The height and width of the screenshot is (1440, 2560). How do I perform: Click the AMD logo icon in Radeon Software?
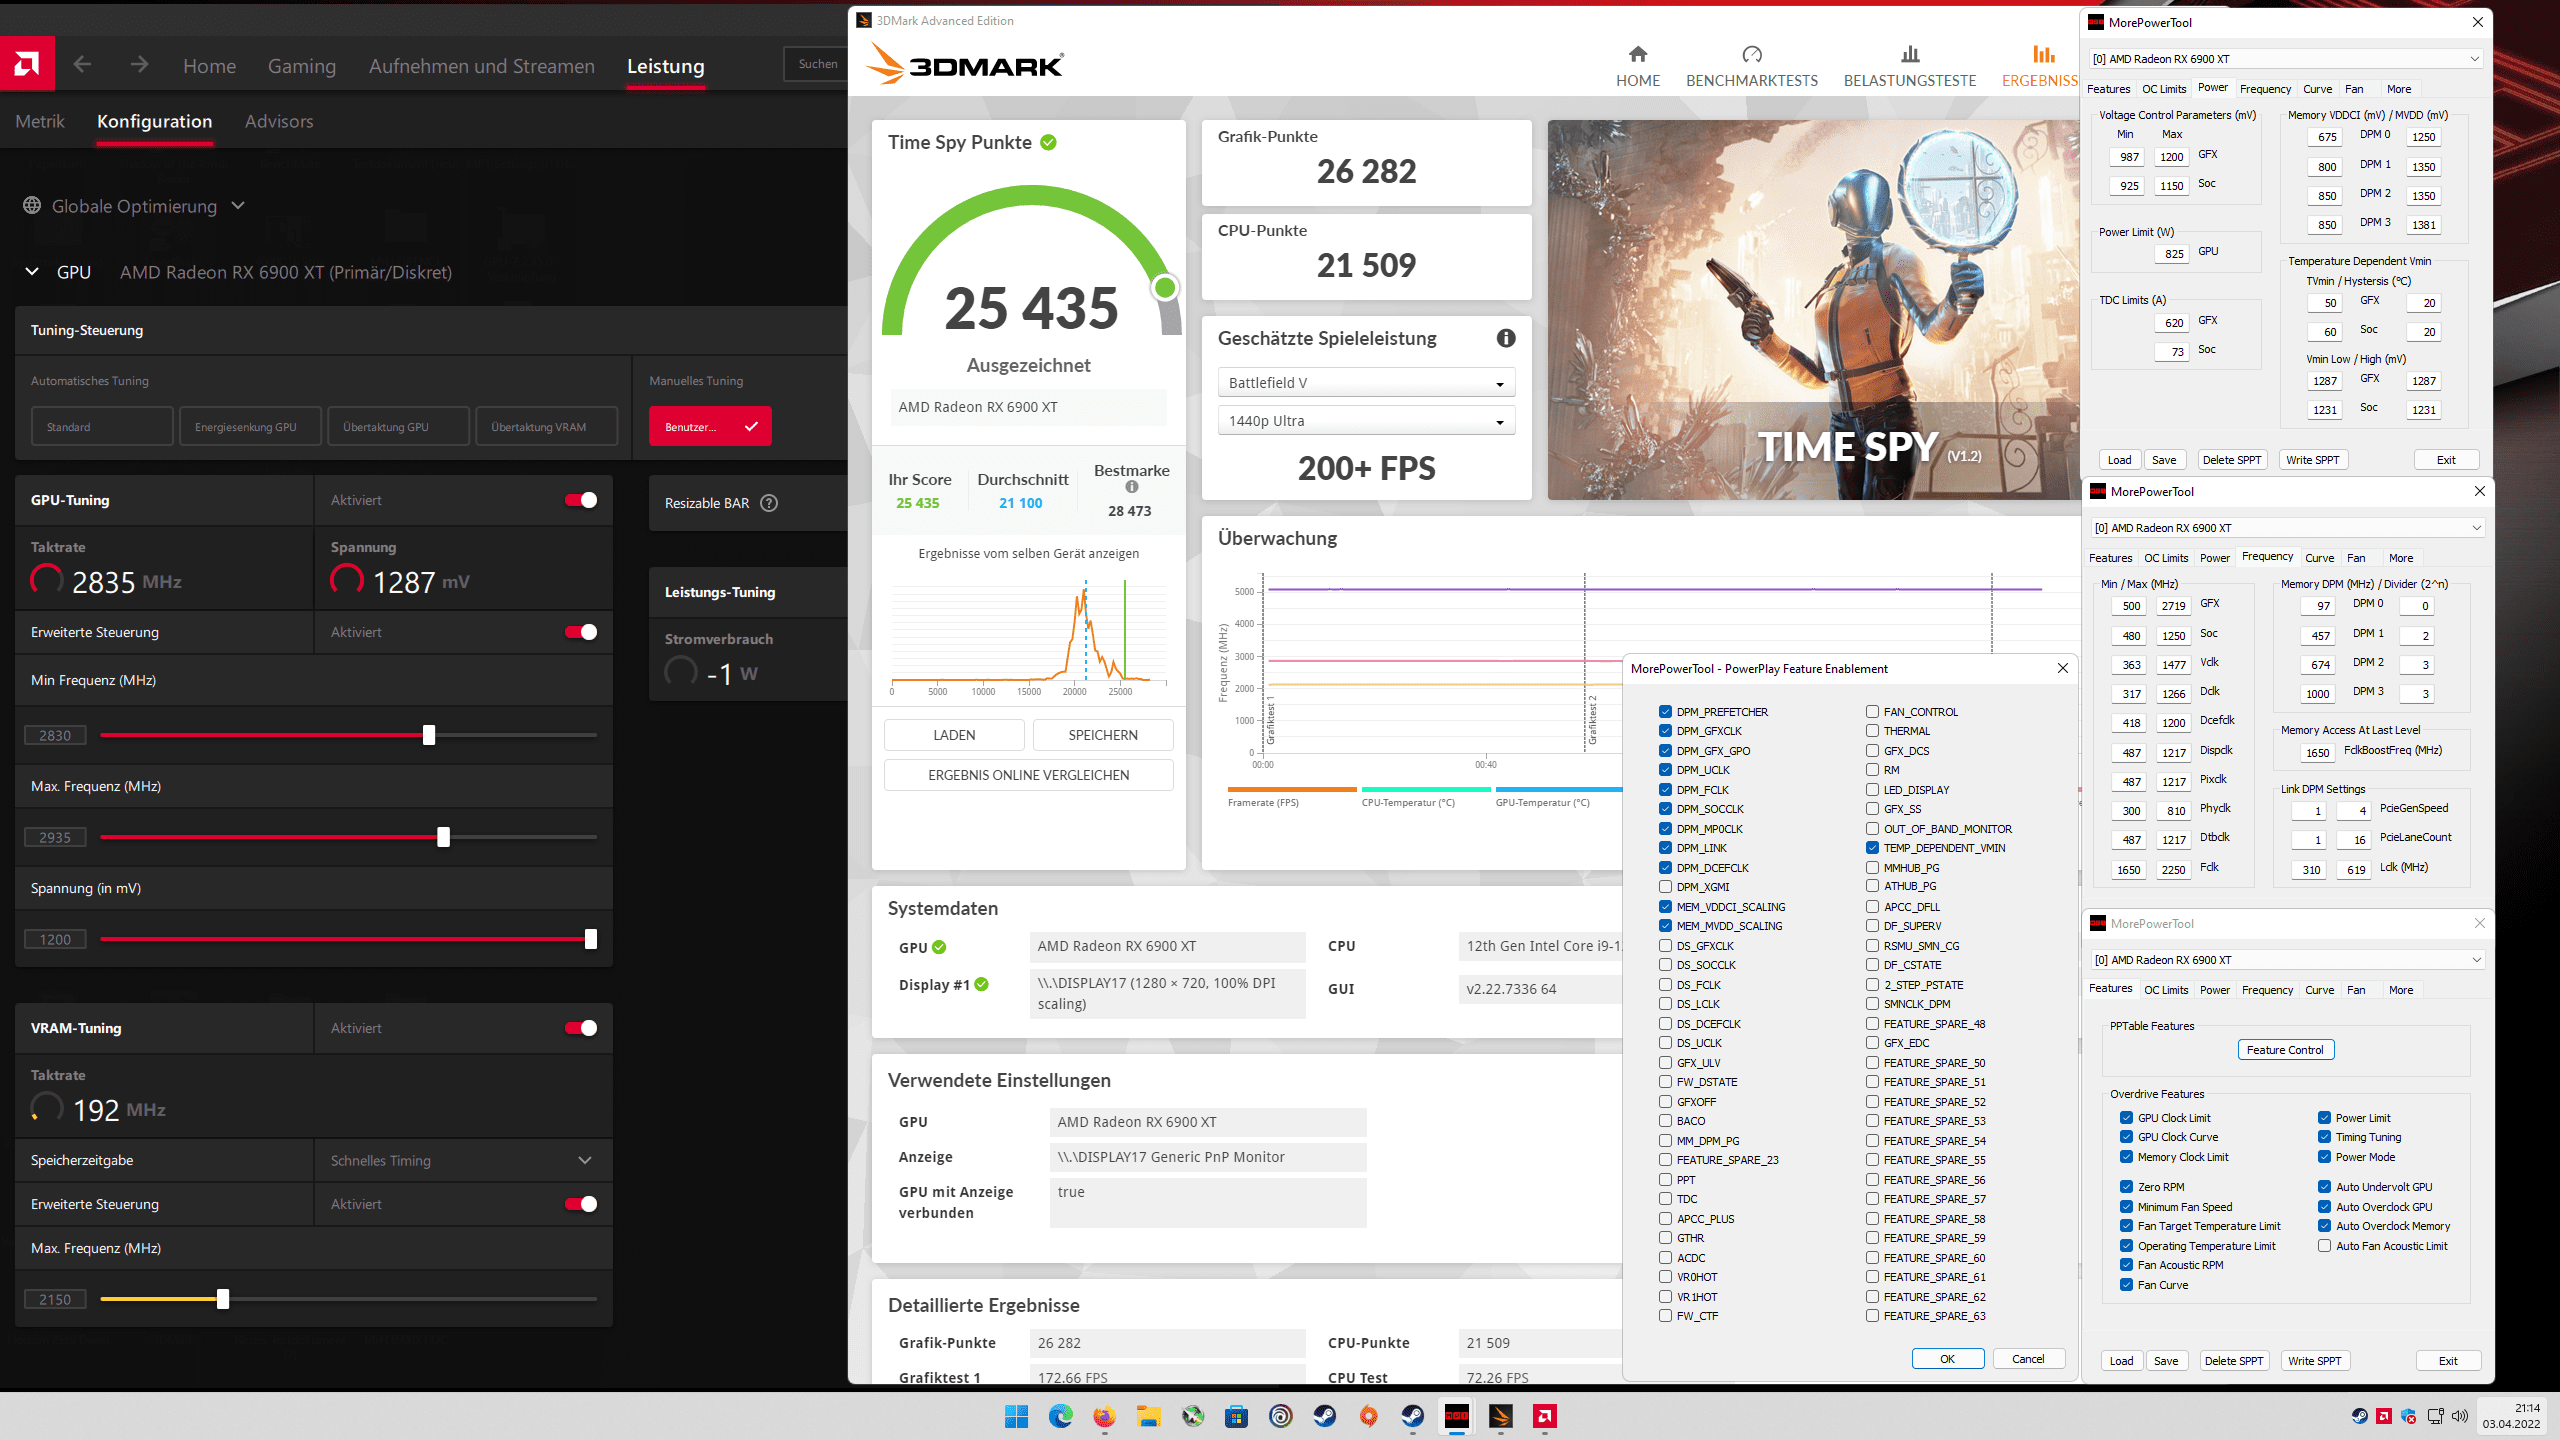[27, 65]
